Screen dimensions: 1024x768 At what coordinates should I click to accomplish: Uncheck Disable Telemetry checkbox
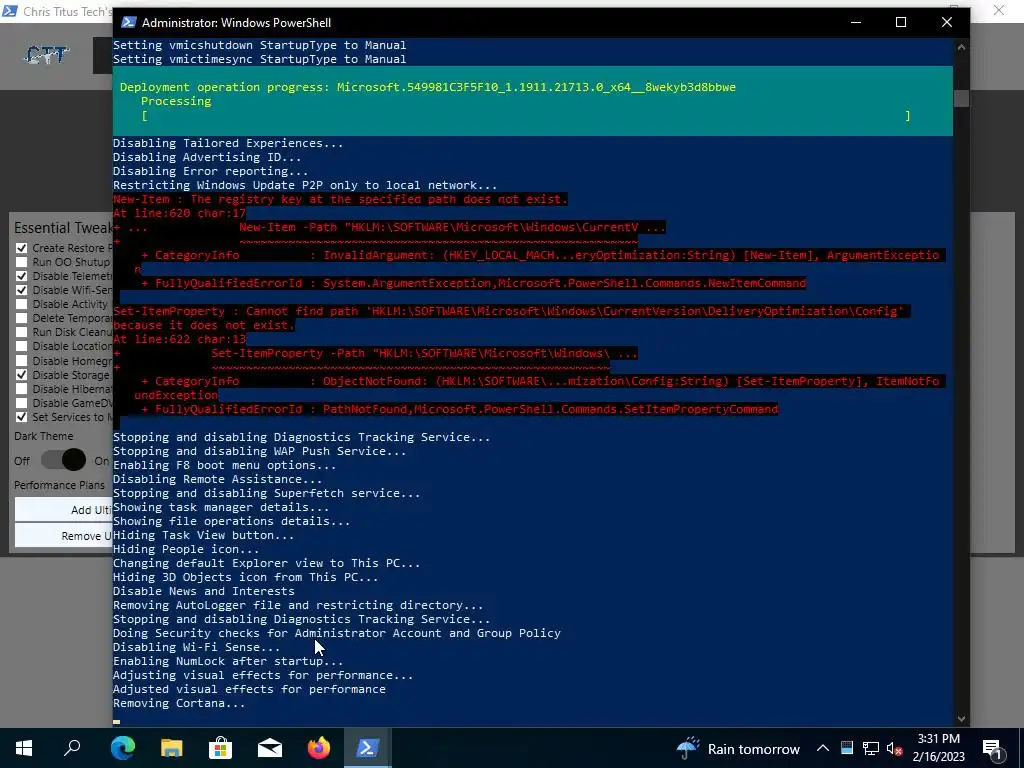[22, 276]
